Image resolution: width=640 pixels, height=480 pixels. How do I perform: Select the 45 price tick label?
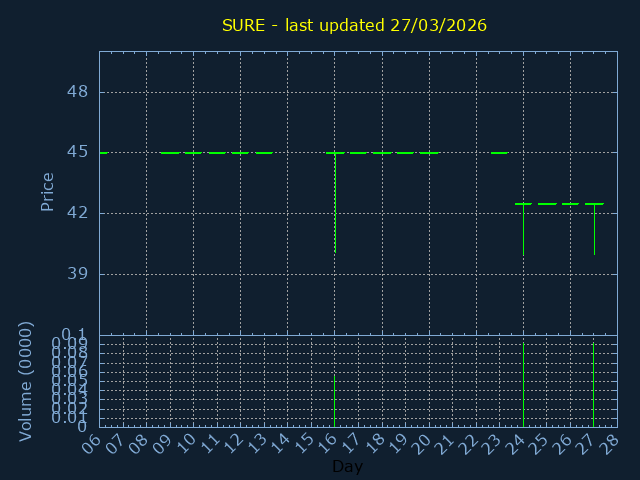77,152
